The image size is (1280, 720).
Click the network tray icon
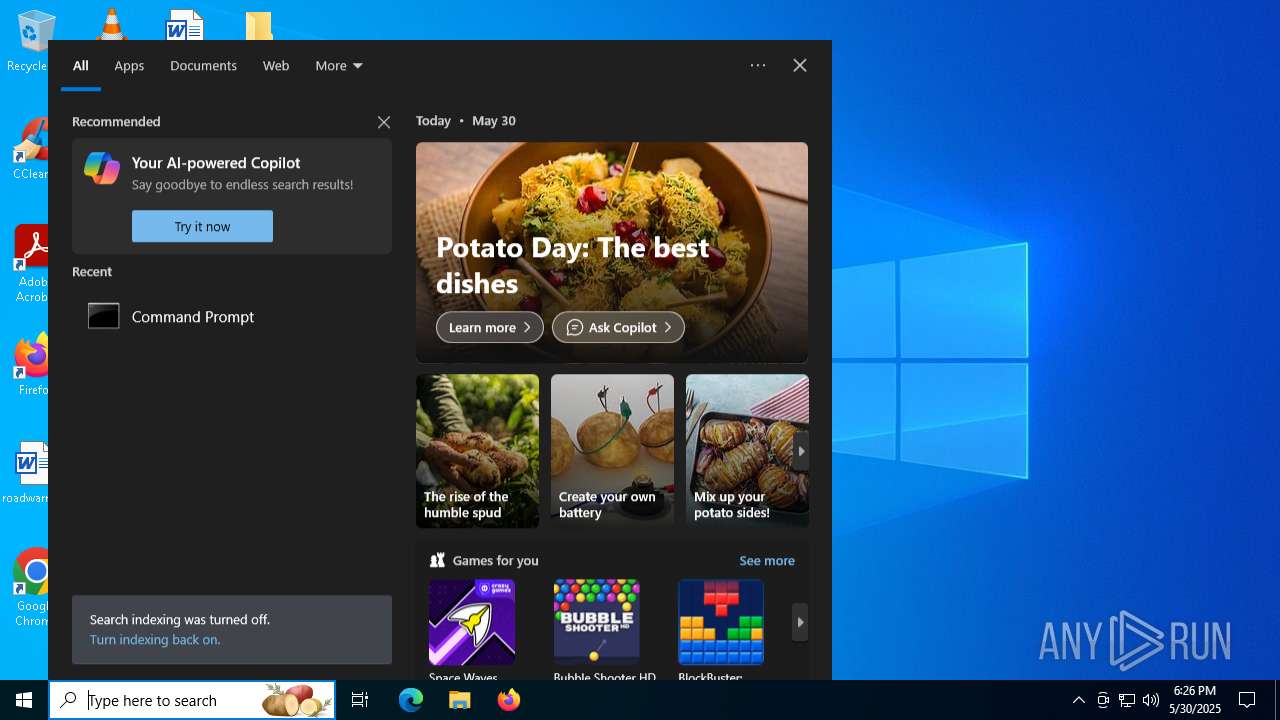tap(1127, 700)
